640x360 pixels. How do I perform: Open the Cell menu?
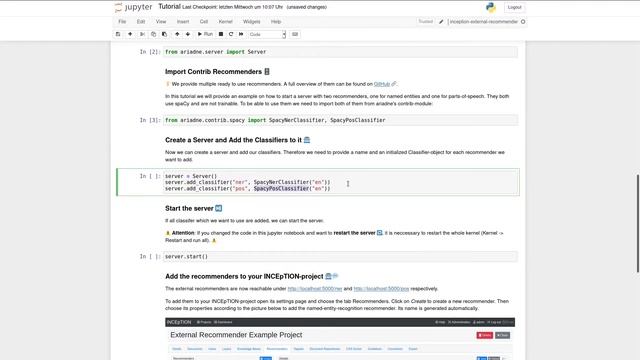click(204, 22)
